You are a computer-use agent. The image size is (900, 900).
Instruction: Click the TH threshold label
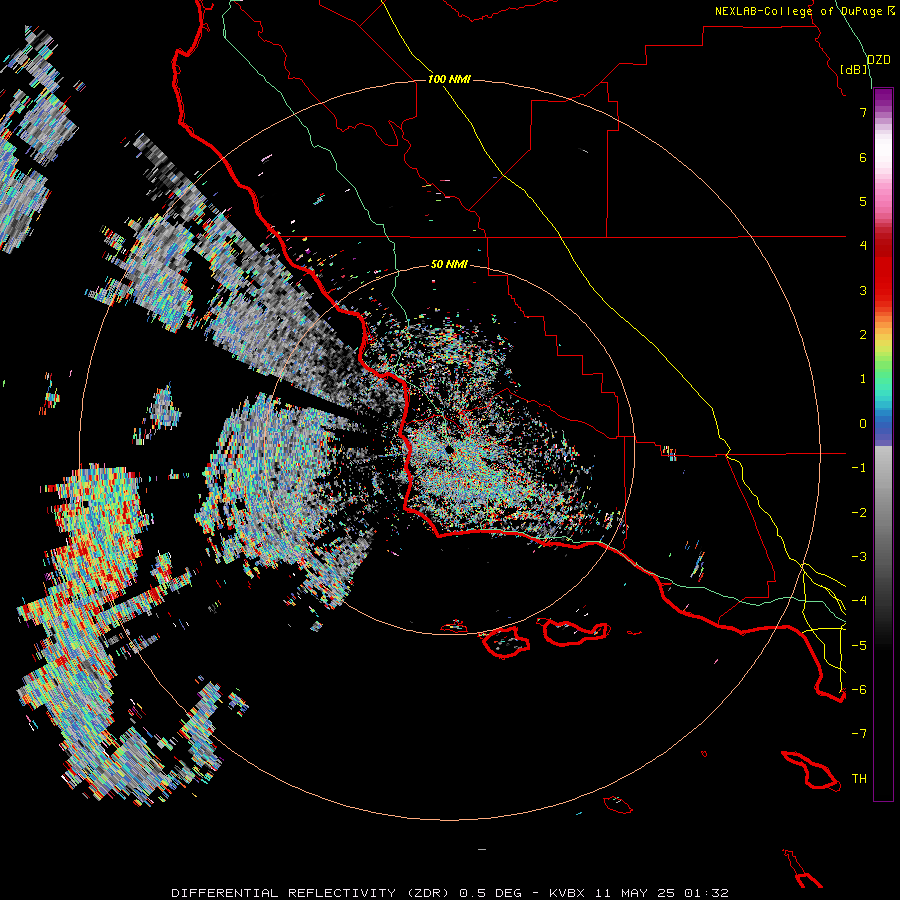point(859,779)
